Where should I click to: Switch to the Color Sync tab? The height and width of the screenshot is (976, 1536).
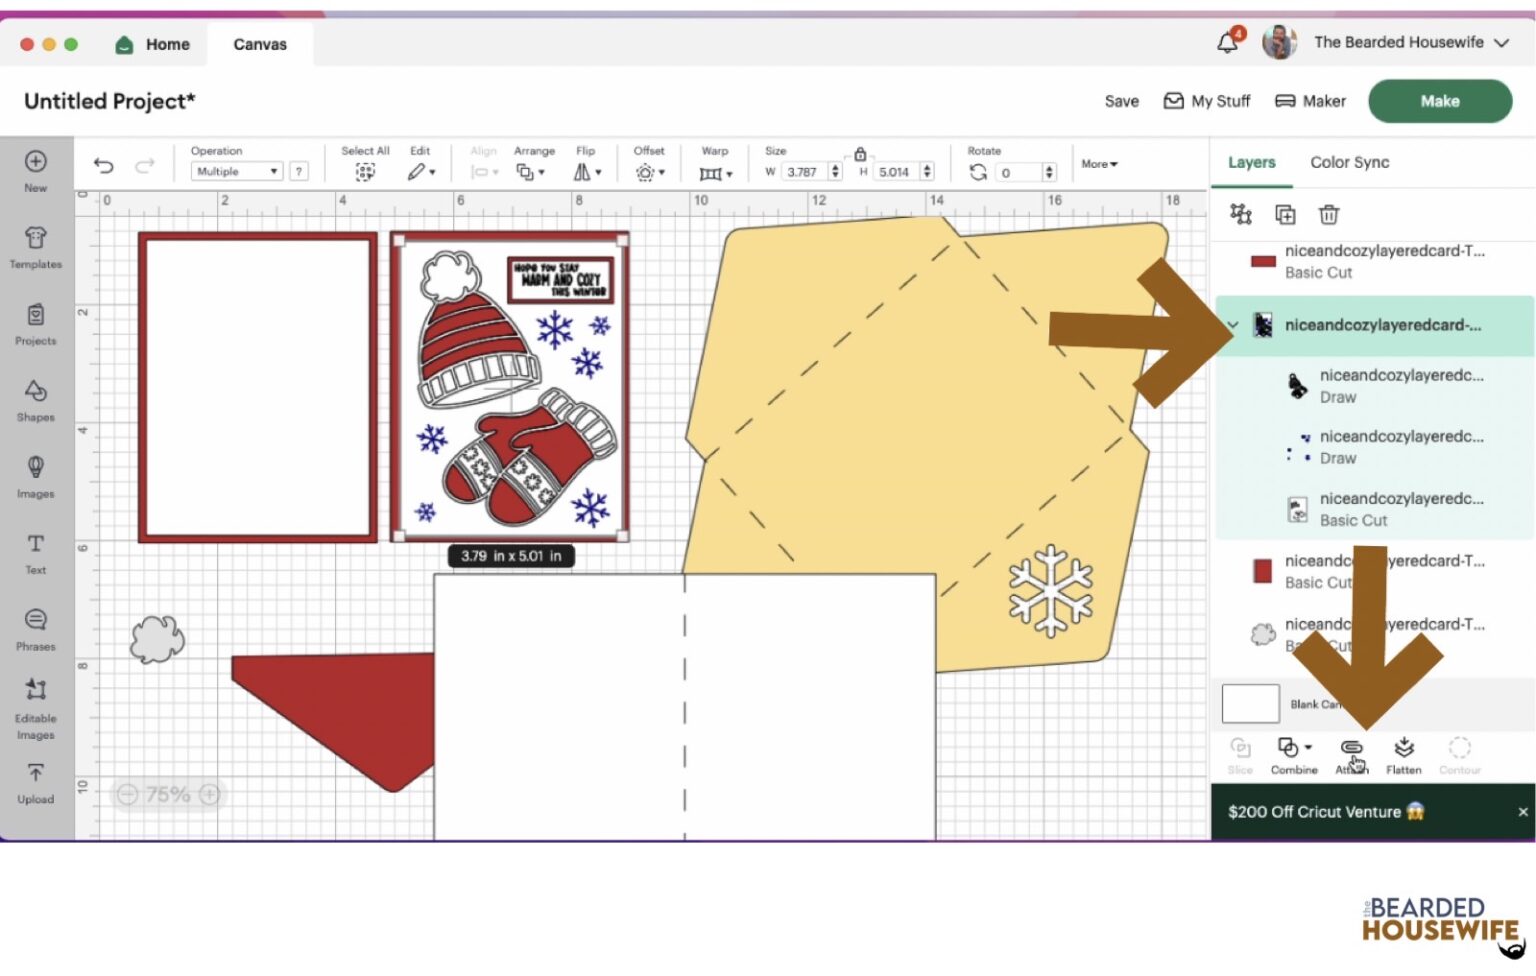pyautogui.click(x=1349, y=162)
